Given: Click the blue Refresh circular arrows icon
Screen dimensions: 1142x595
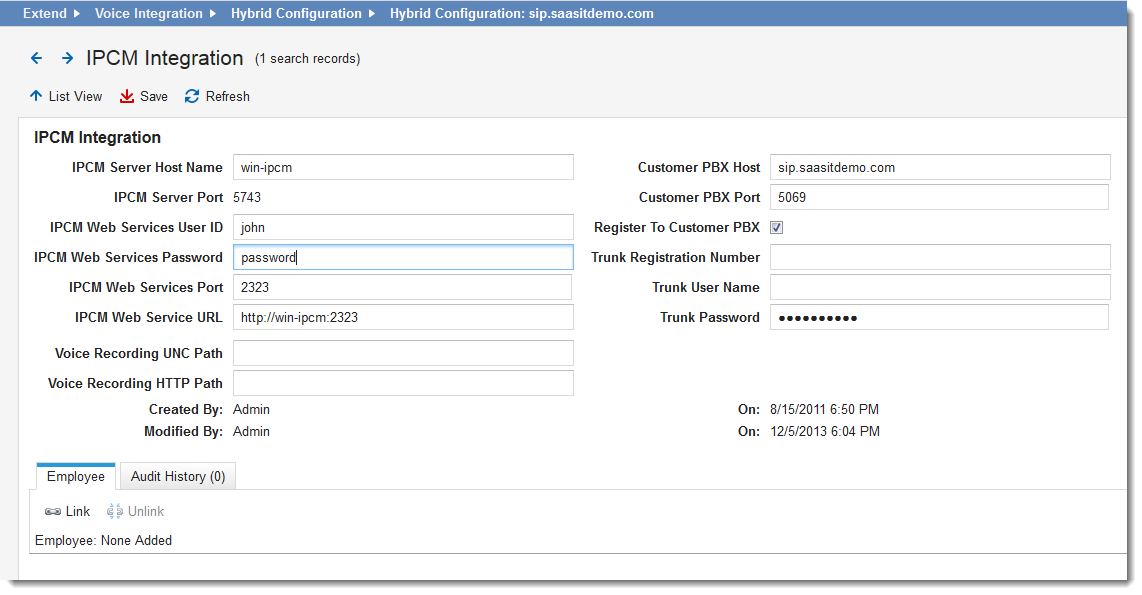Looking at the screenshot, I should point(190,96).
